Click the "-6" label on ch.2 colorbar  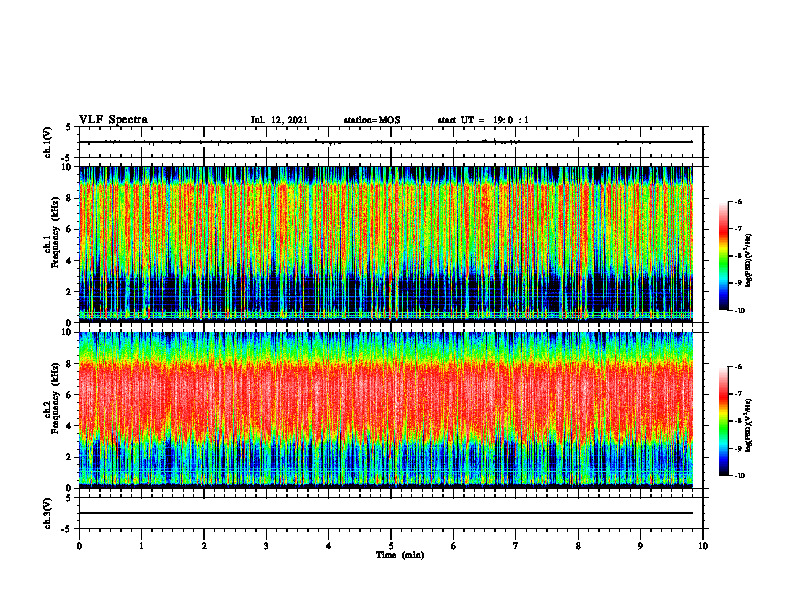coord(738,367)
